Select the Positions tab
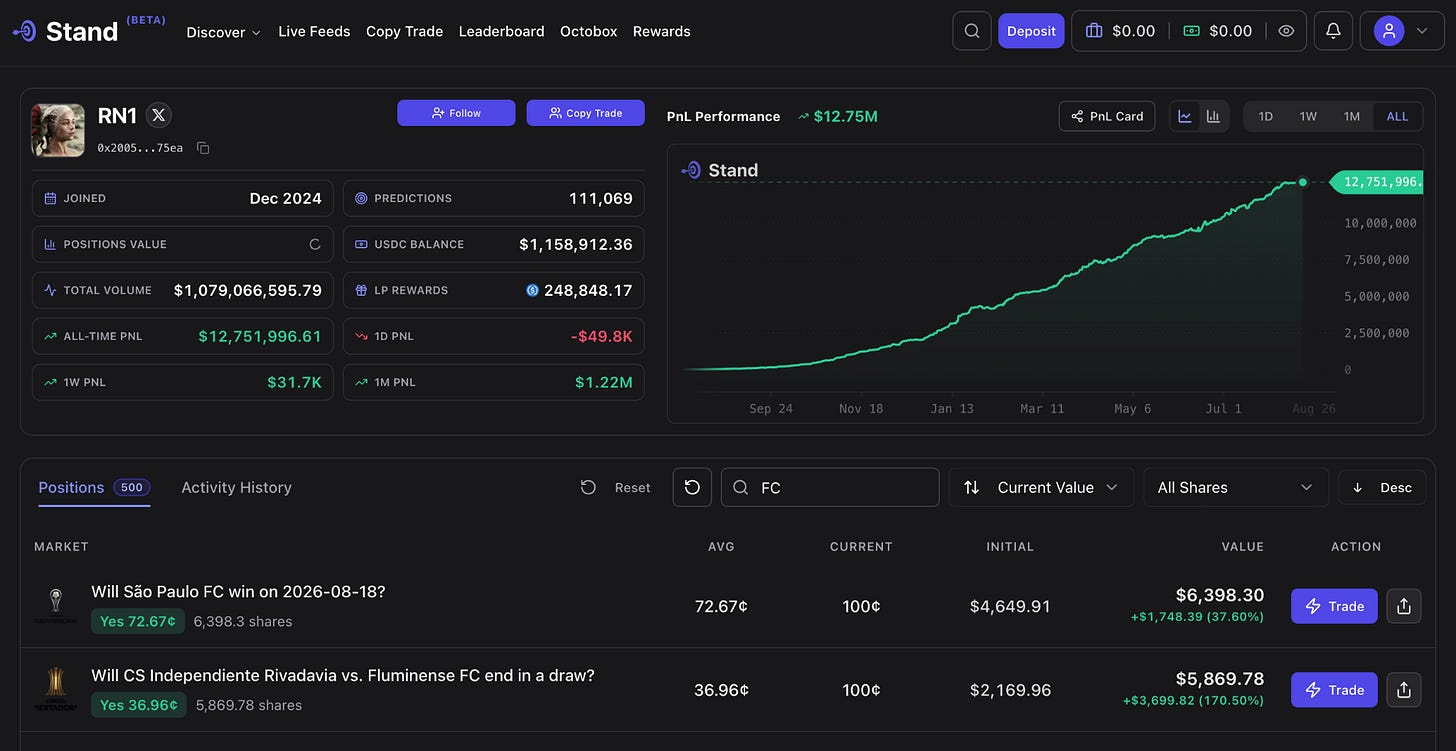The width and height of the screenshot is (1456, 751). [94, 487]
